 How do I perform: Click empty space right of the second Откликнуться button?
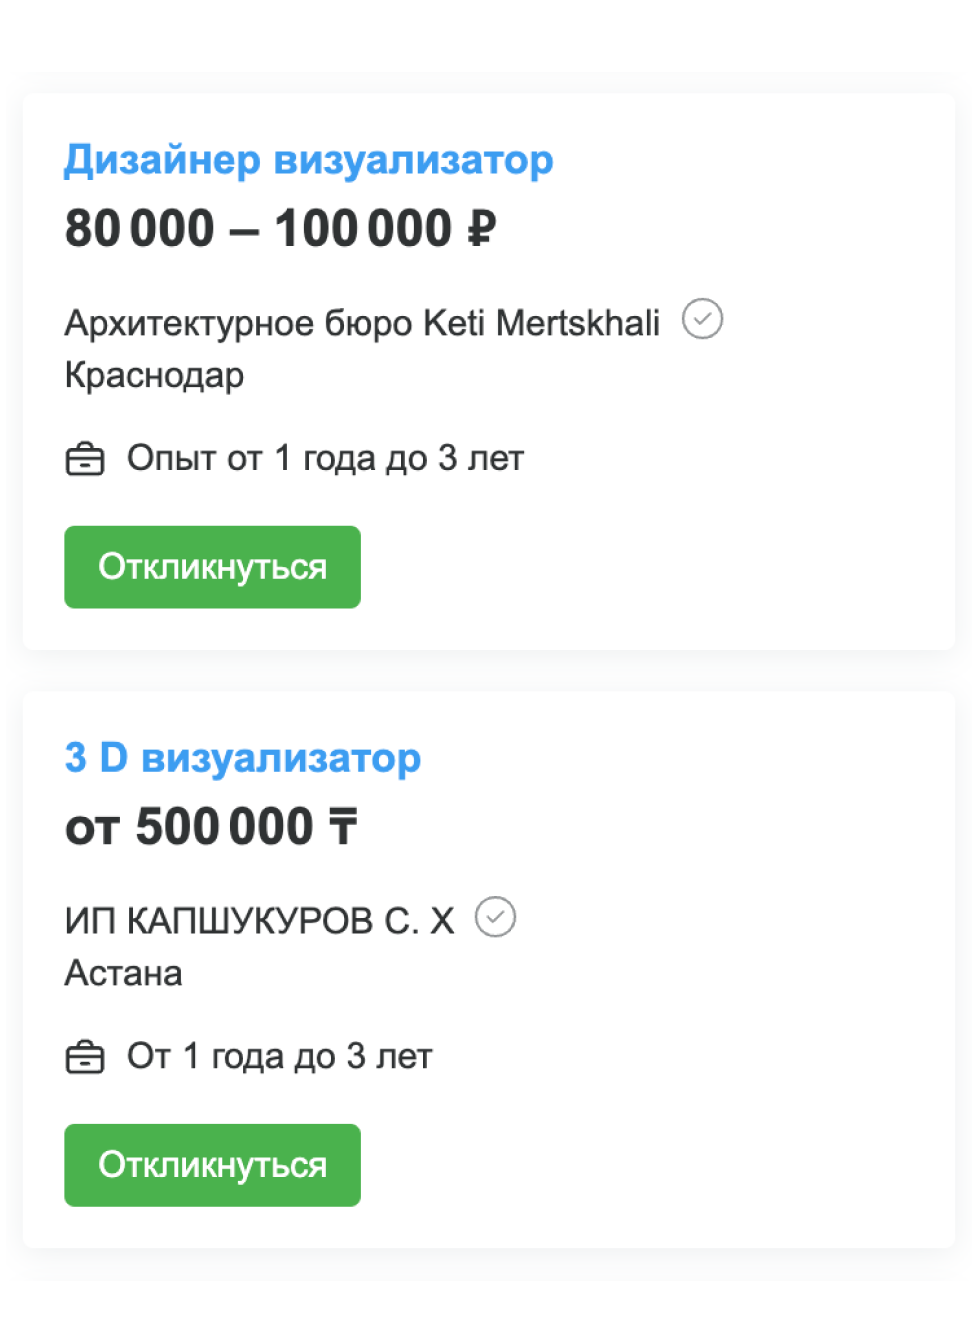[x=650, y=1165]
